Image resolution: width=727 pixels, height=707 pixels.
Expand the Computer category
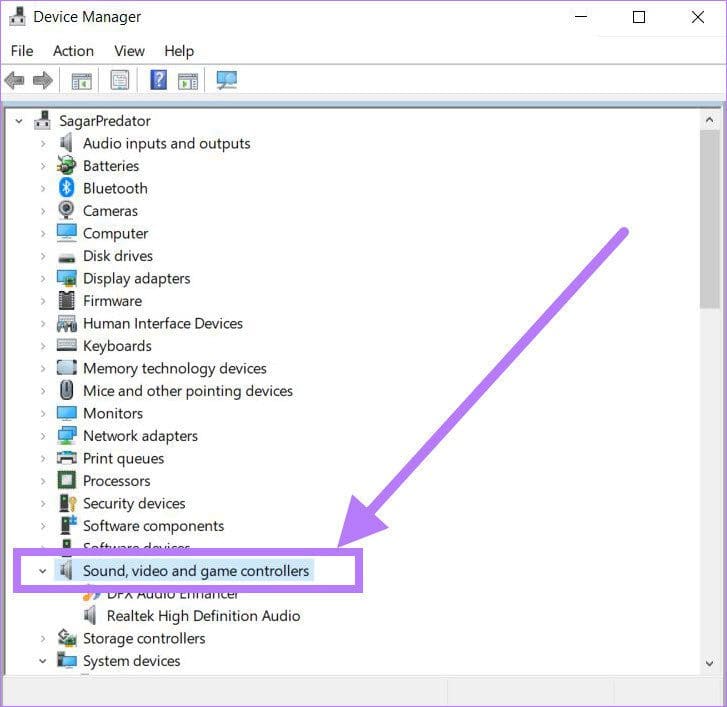[x=43, y=234]
